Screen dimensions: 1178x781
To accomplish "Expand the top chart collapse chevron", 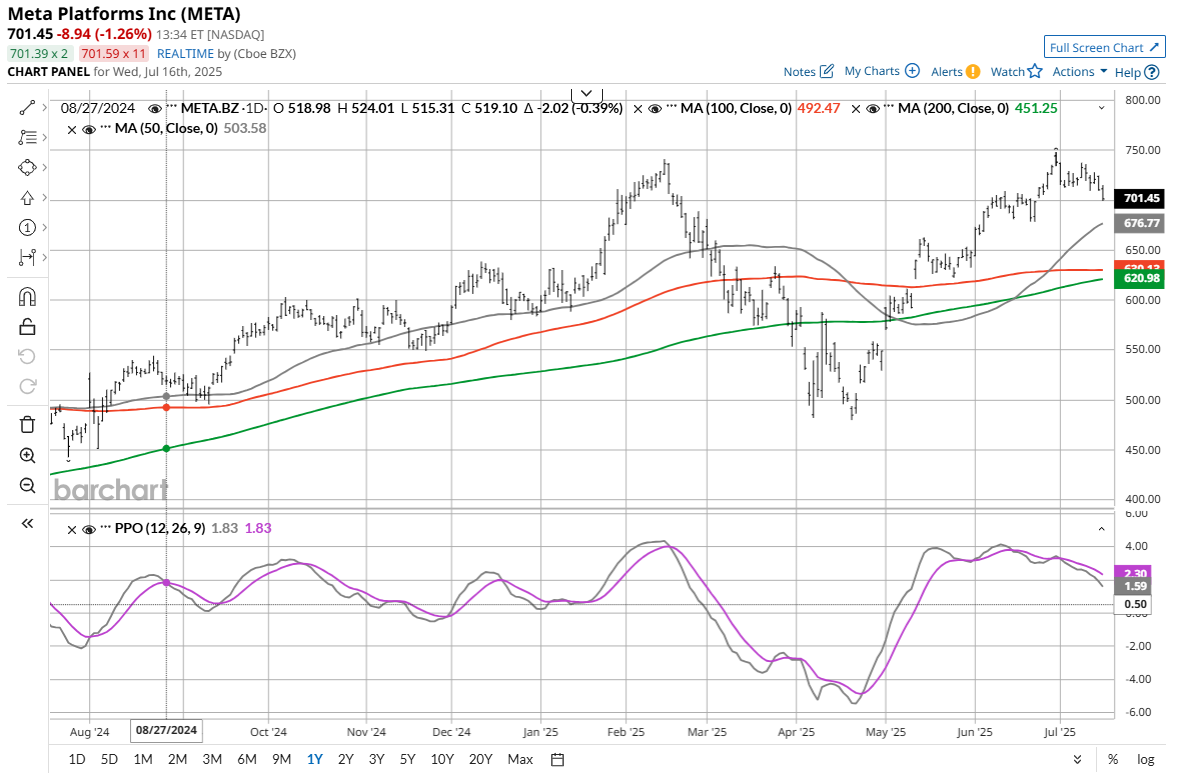I will 587,94.
